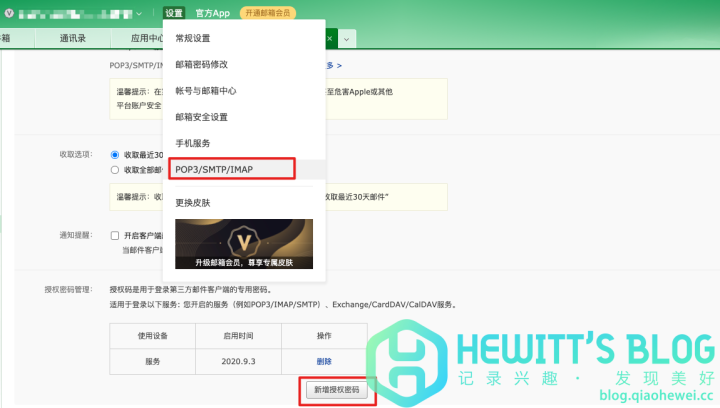Viewport: 720px width, 408px height.
Task: Expand the account dropdown arrow beside the username
Action: [139, 13]
